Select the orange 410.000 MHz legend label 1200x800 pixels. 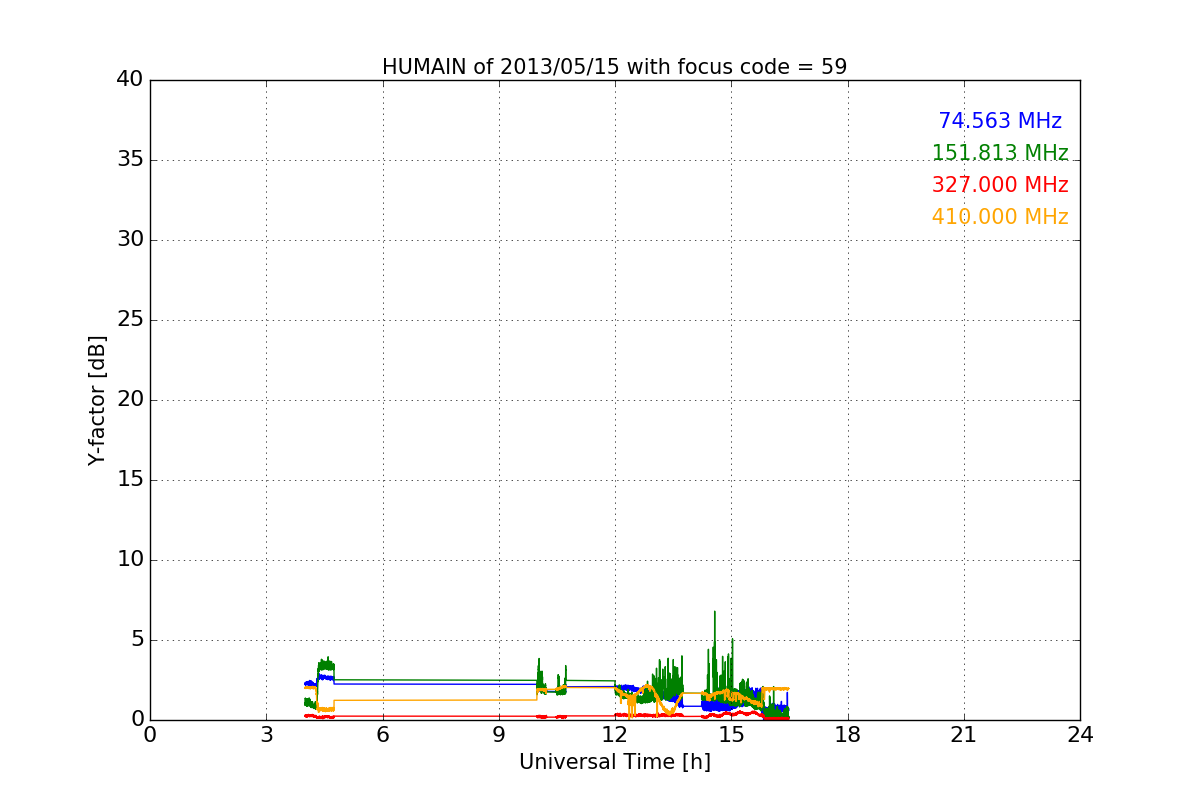click(x=1000, y=217)
